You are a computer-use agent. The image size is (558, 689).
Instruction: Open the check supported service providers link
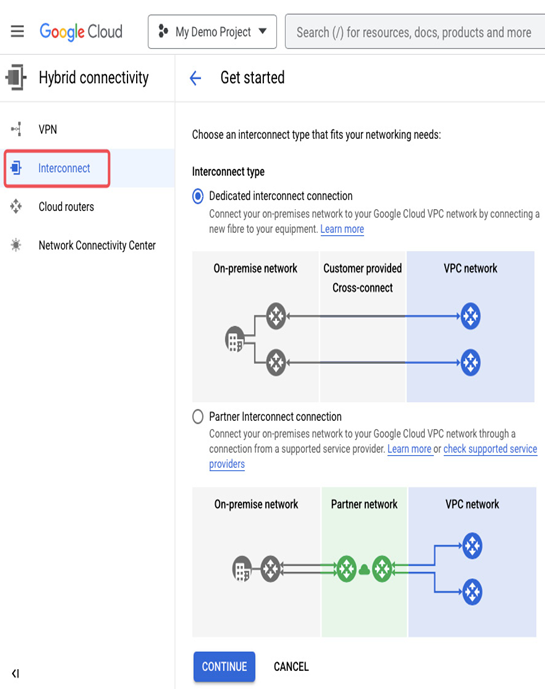click(373, 456)
